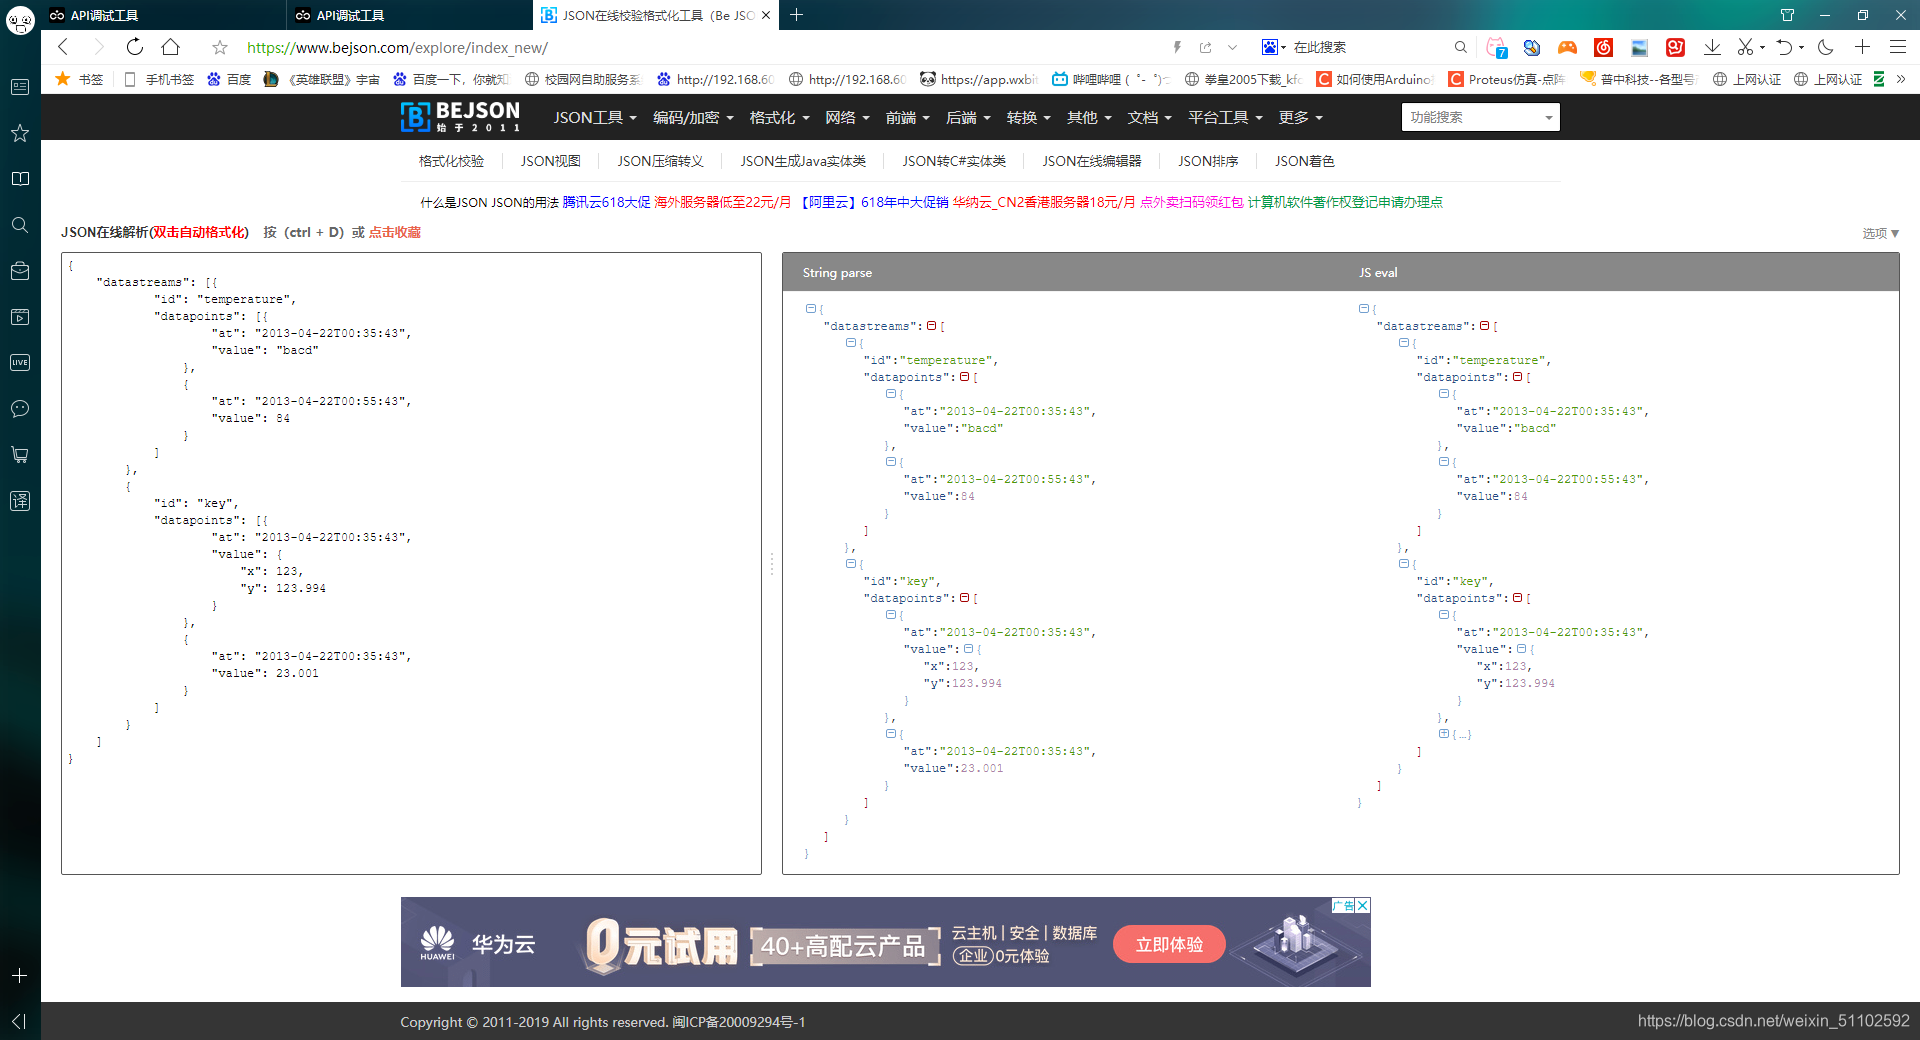Open the sidebar favorites star icon
The width and height of the screenshot is (1920, 1040).
coord(19,133)
